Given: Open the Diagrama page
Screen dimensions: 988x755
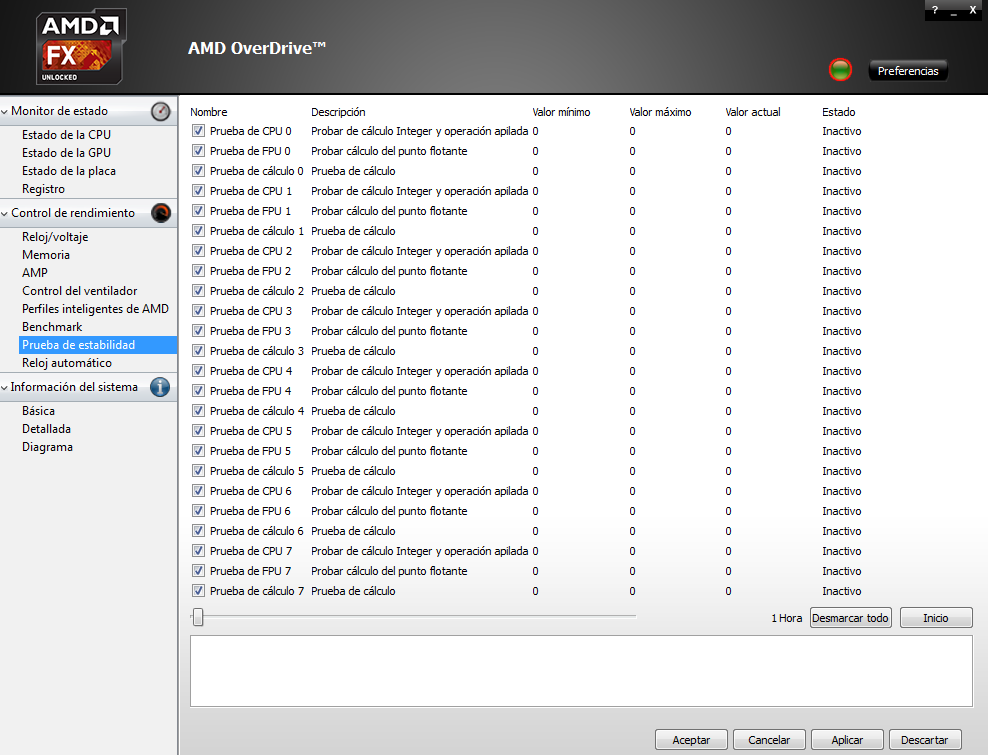Looking at the screenshot, I should coord(47,447).
